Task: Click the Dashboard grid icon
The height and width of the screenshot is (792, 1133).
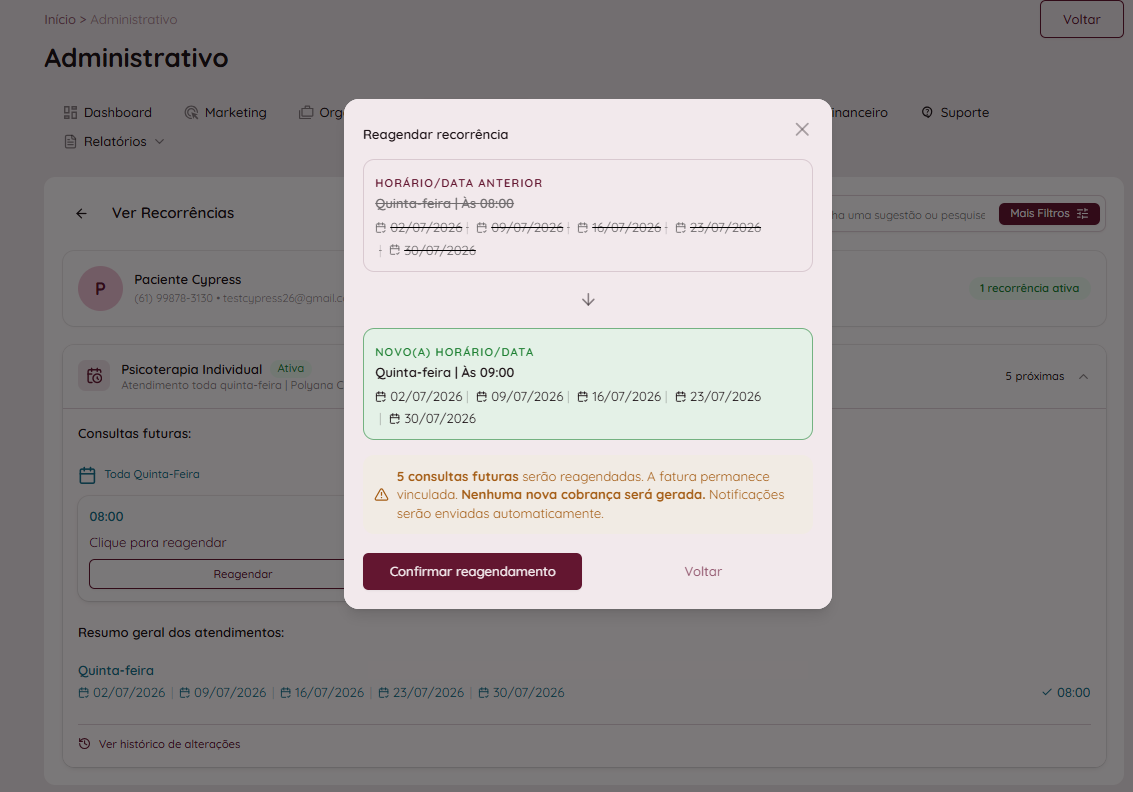Action: coord(70,113)
